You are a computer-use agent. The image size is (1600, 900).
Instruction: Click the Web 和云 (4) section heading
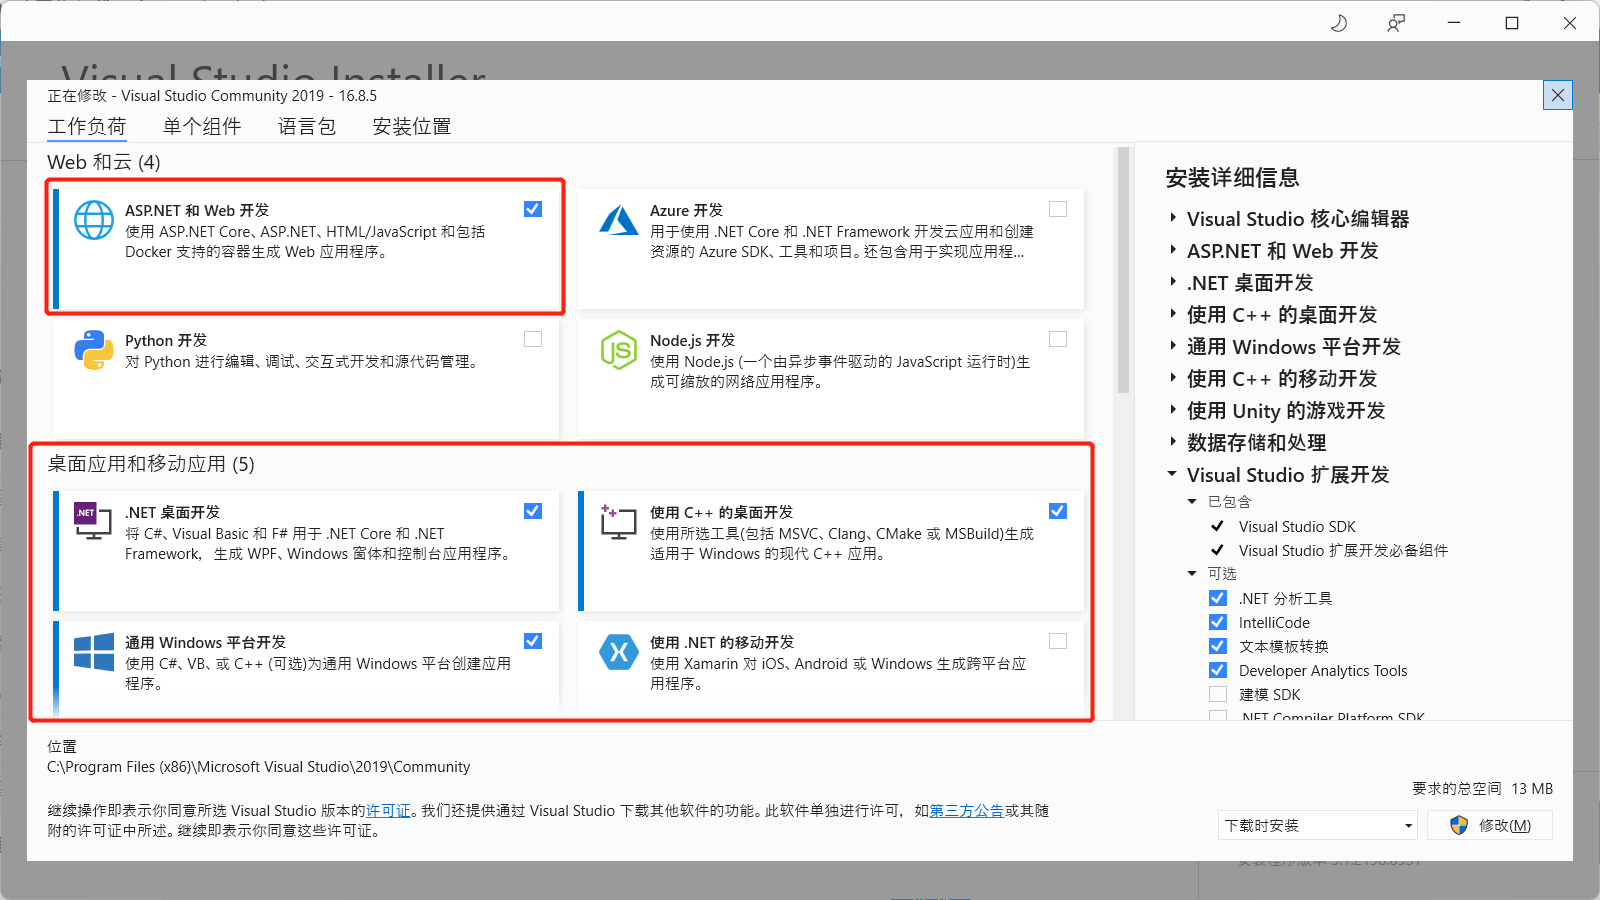coord(104,162)
